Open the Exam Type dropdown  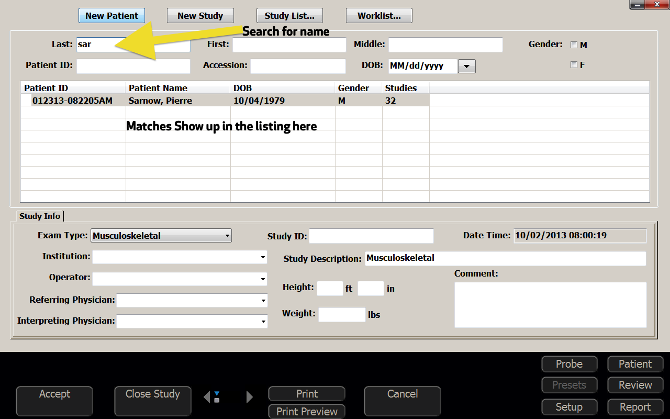pyautogui.click(x=161, y=236)
